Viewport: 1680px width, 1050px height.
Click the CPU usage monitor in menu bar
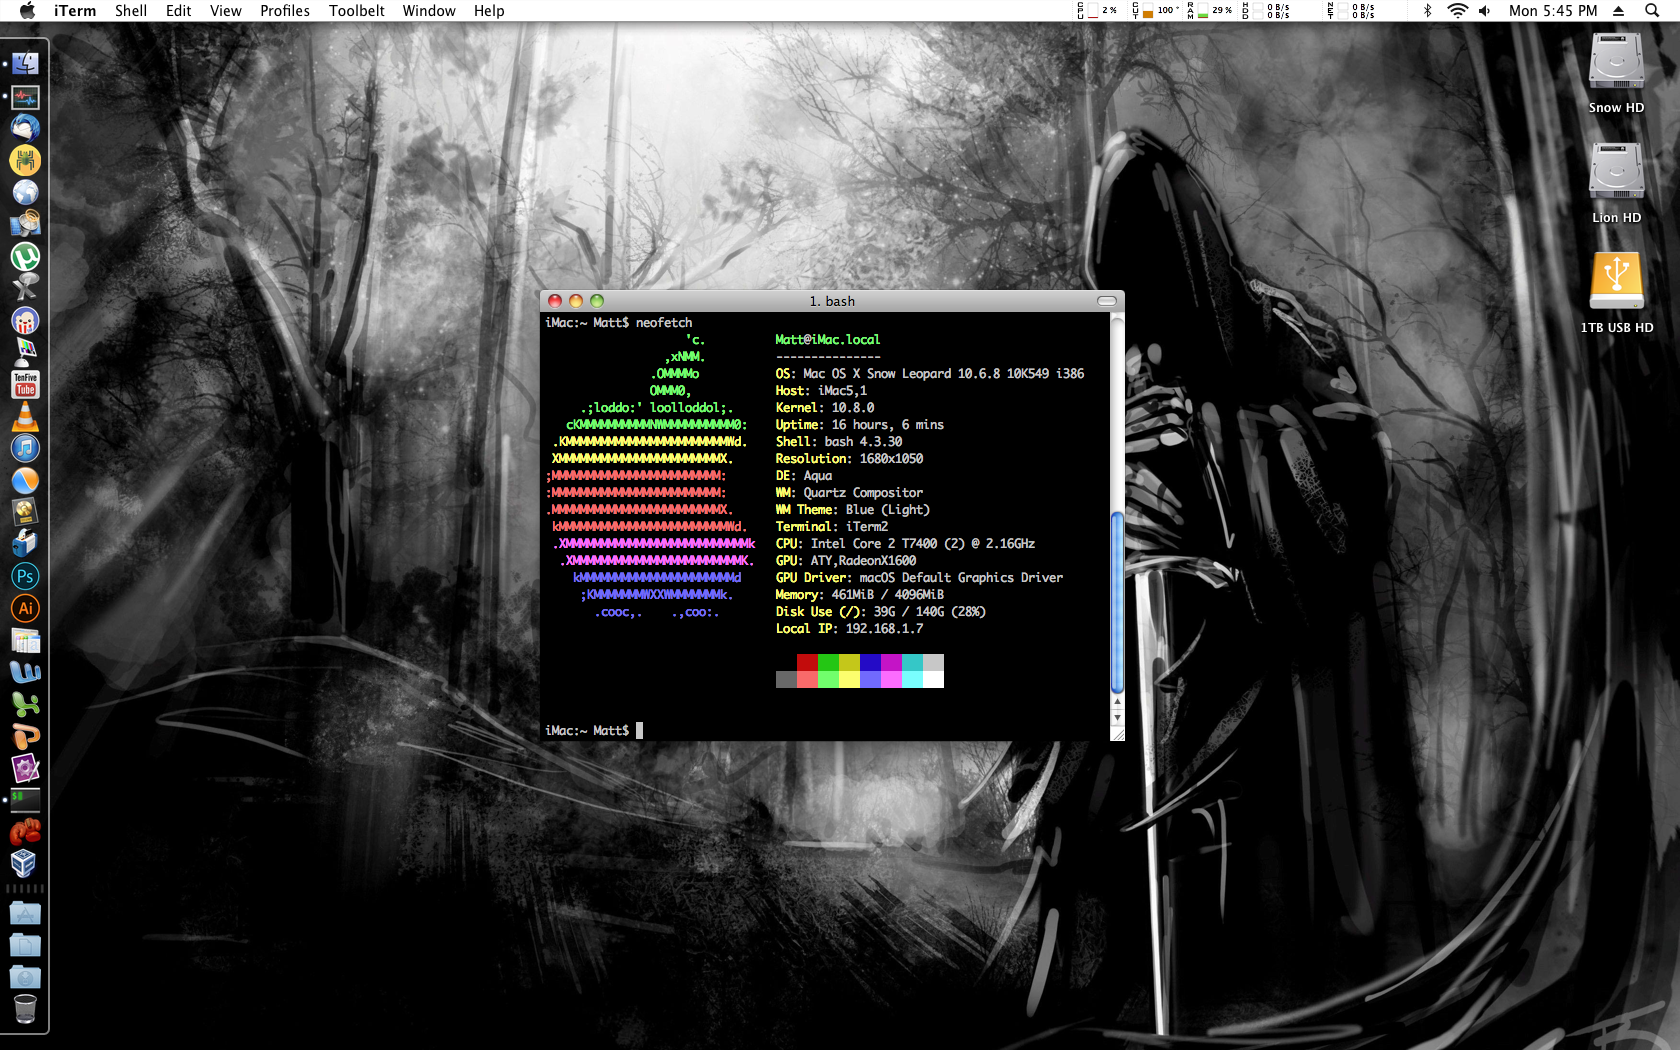[x=1097, y=11]
